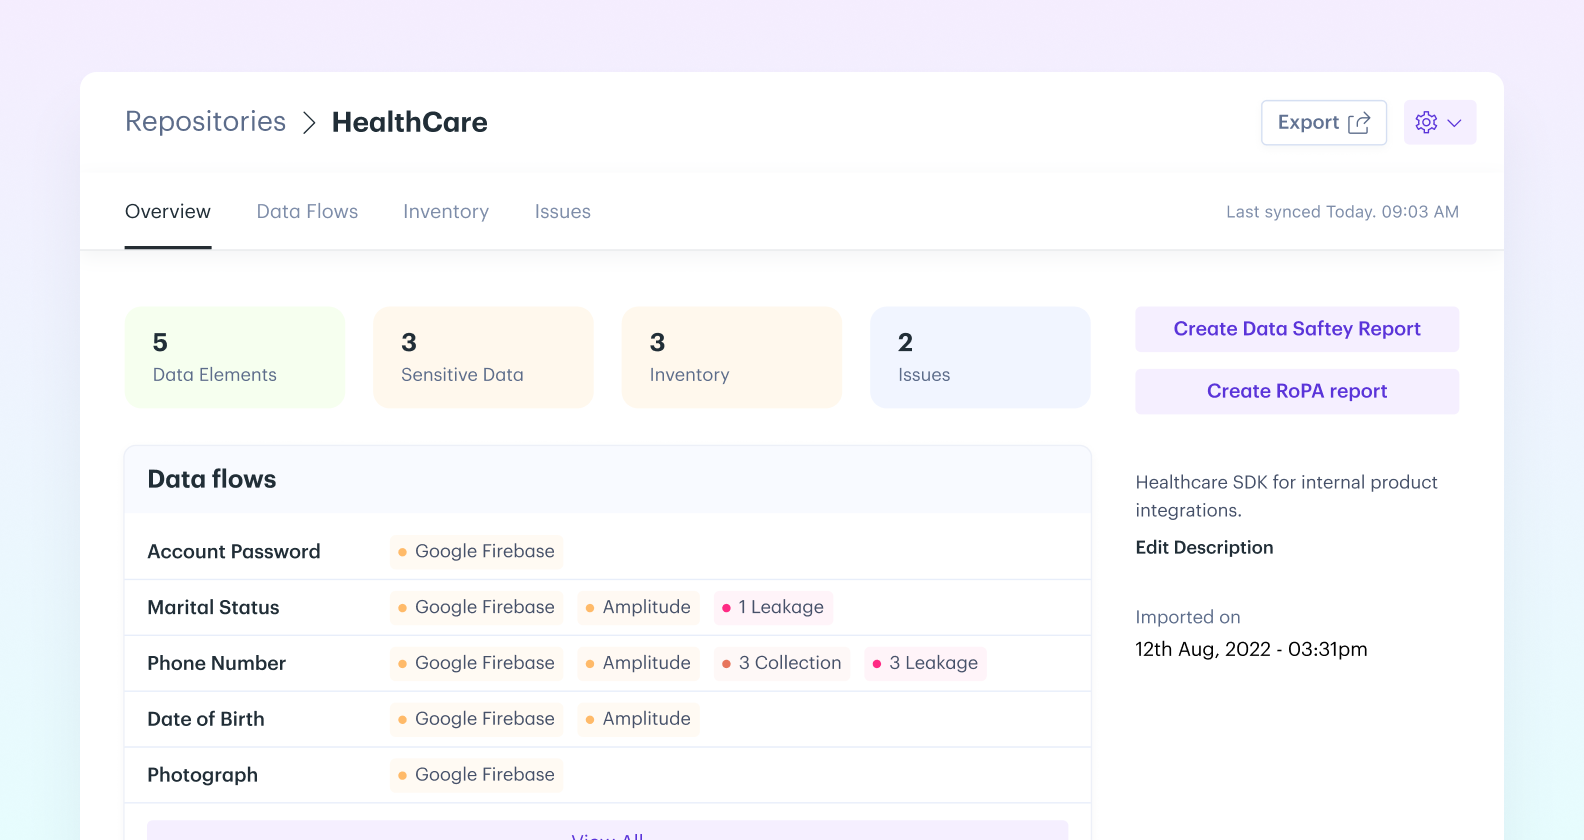Screen dimensions: 1584x840
Task: Click Google Firebase tag for Phone Number
Action: pyautogui.click(x=476, y=664)
